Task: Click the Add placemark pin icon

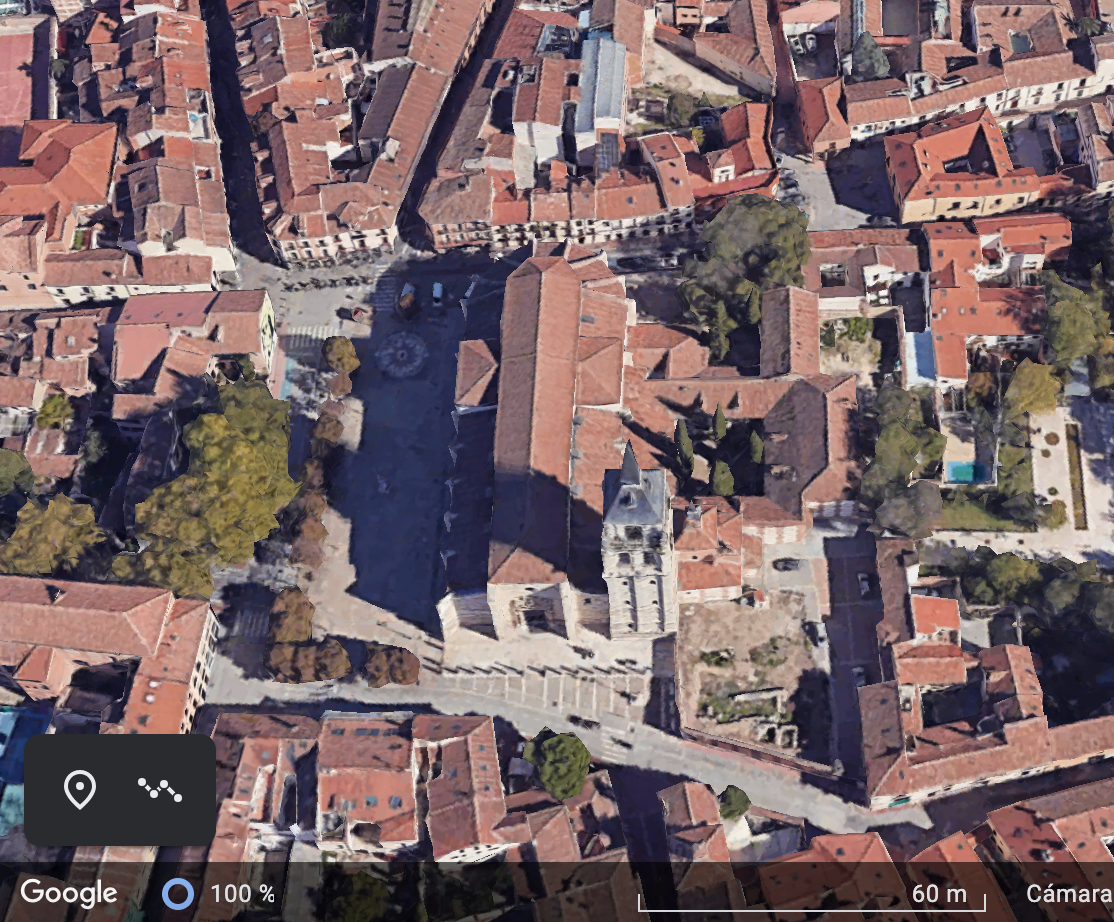Action: (80, 790)
